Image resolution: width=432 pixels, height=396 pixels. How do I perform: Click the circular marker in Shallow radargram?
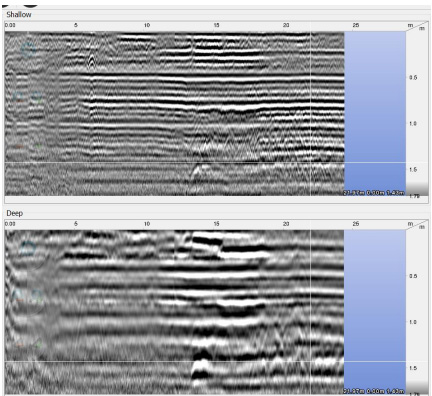[28, 49]
